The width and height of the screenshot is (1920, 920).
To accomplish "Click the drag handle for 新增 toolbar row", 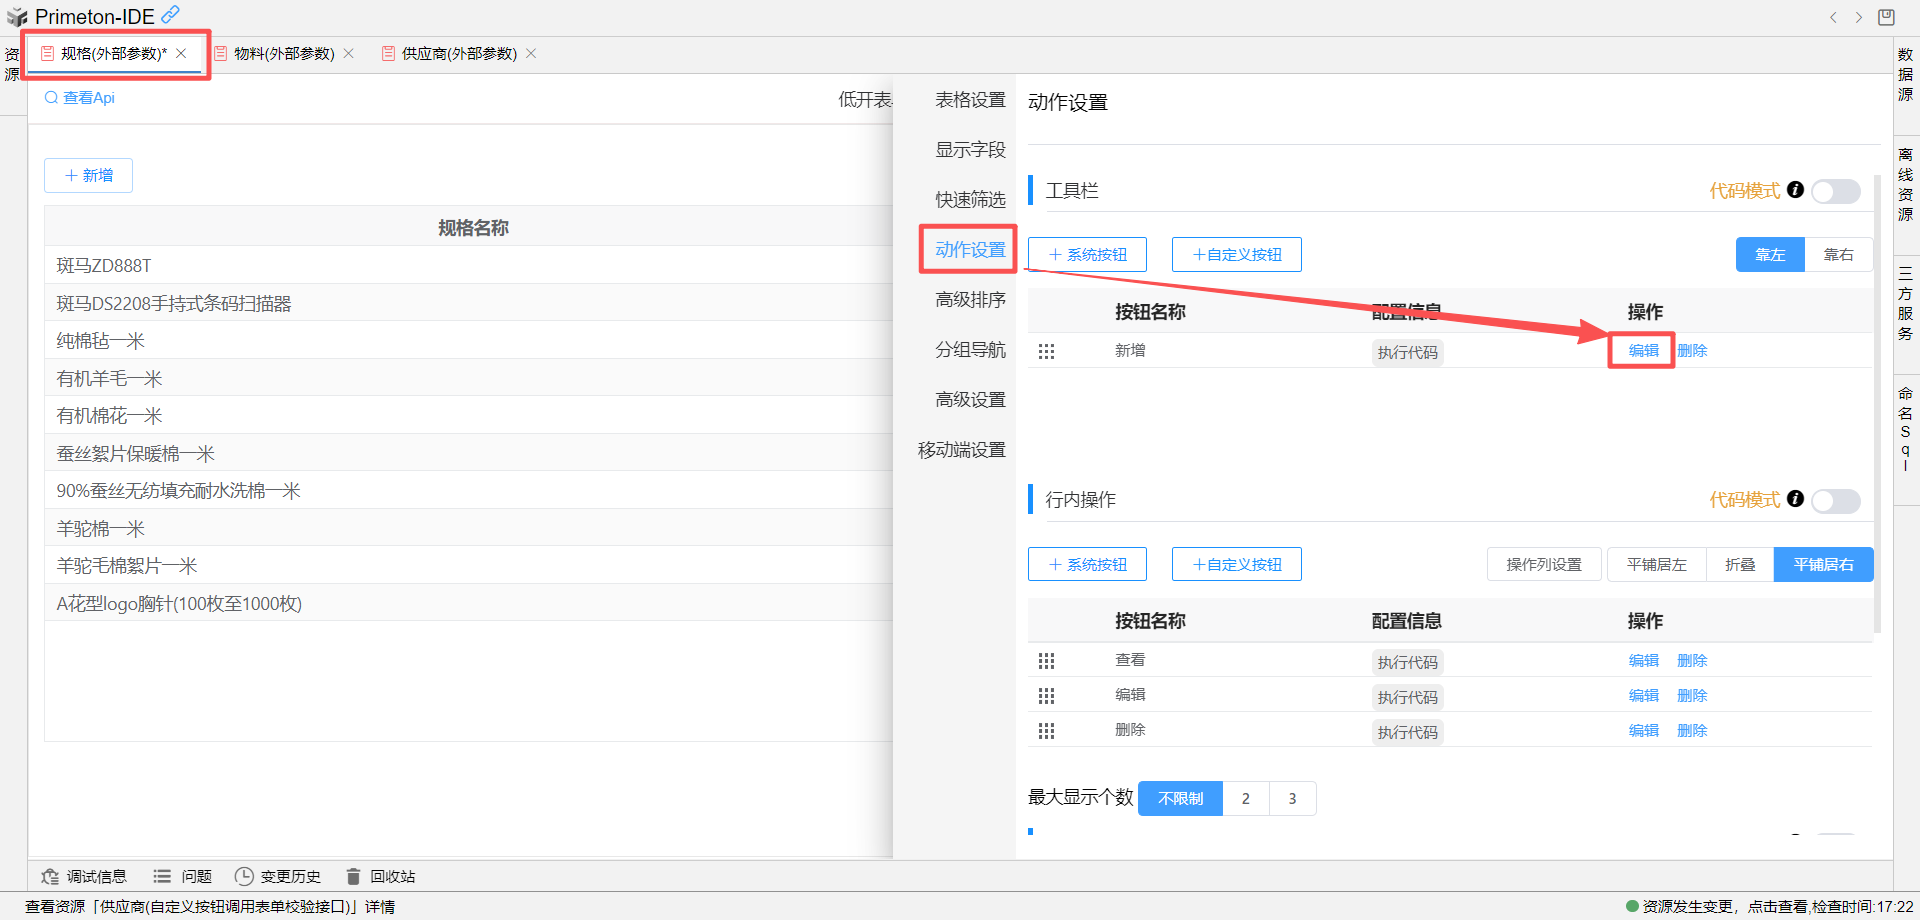I will pos(1046,352).
